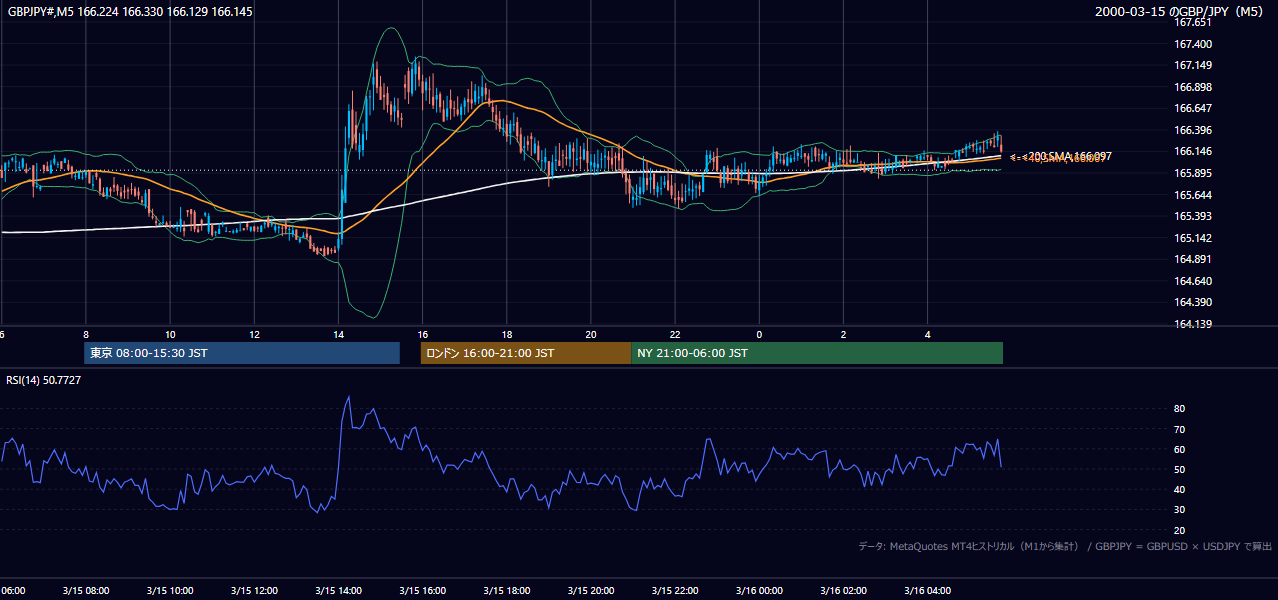Click hour tick 22 under price chart

[675, 334]
